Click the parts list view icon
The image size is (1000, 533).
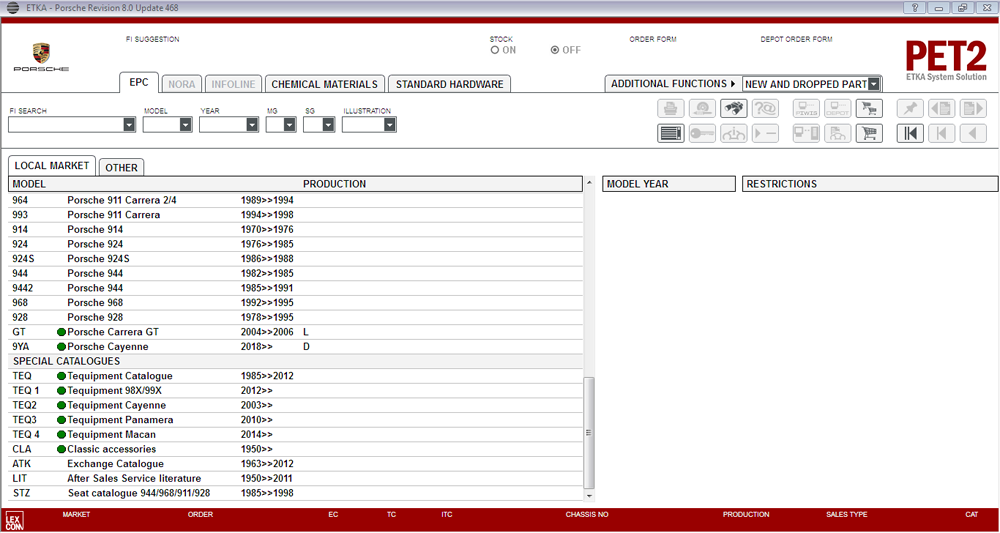(670, 133)
